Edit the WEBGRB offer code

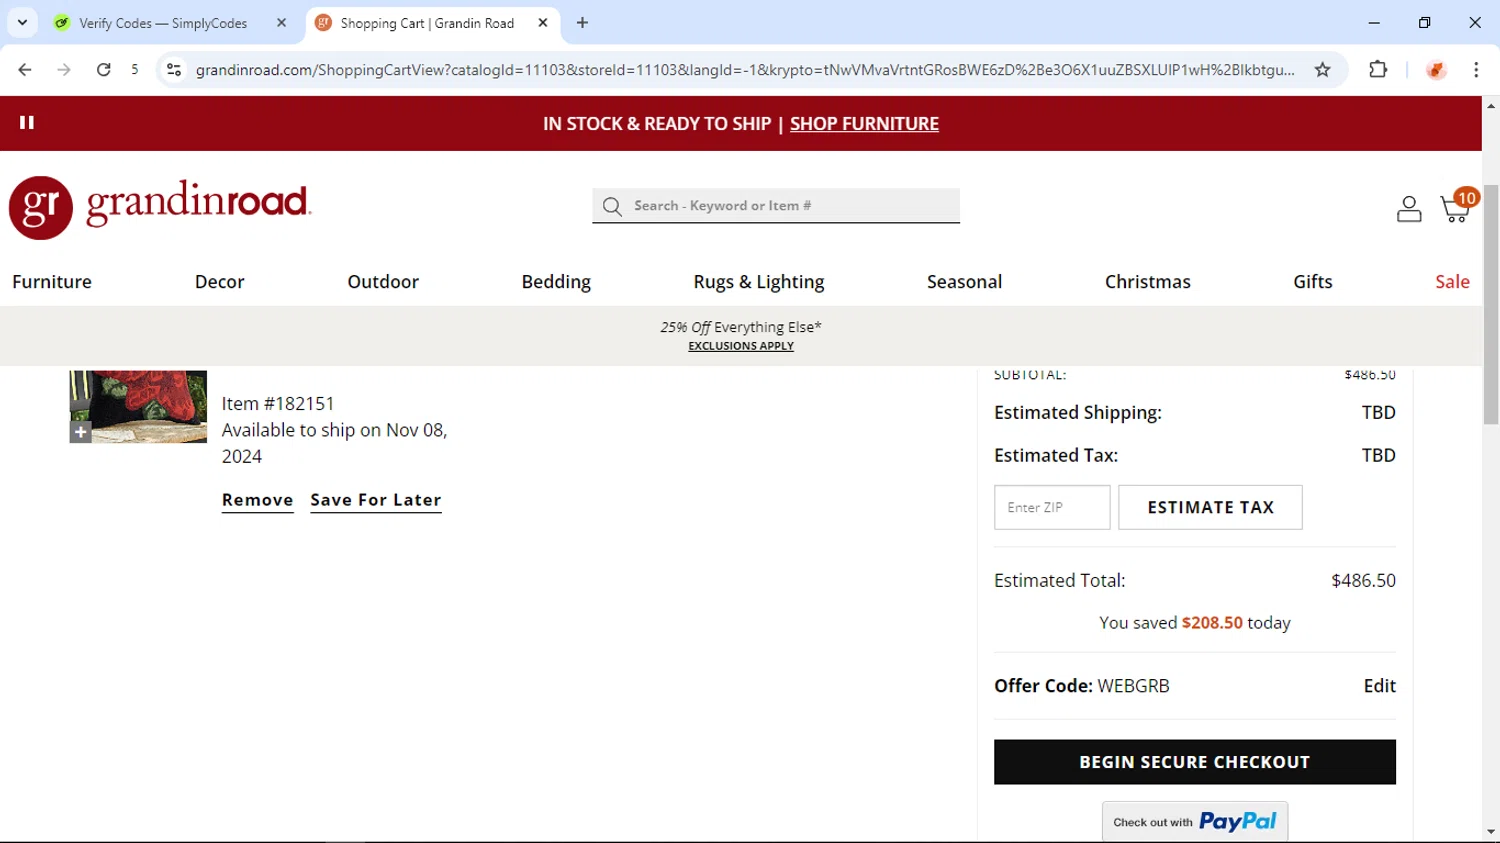pos(1379,686)
